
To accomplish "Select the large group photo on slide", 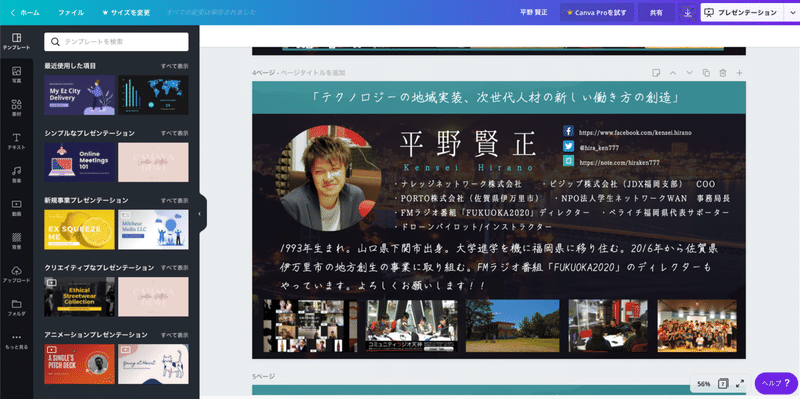I will tap(697, 326).
